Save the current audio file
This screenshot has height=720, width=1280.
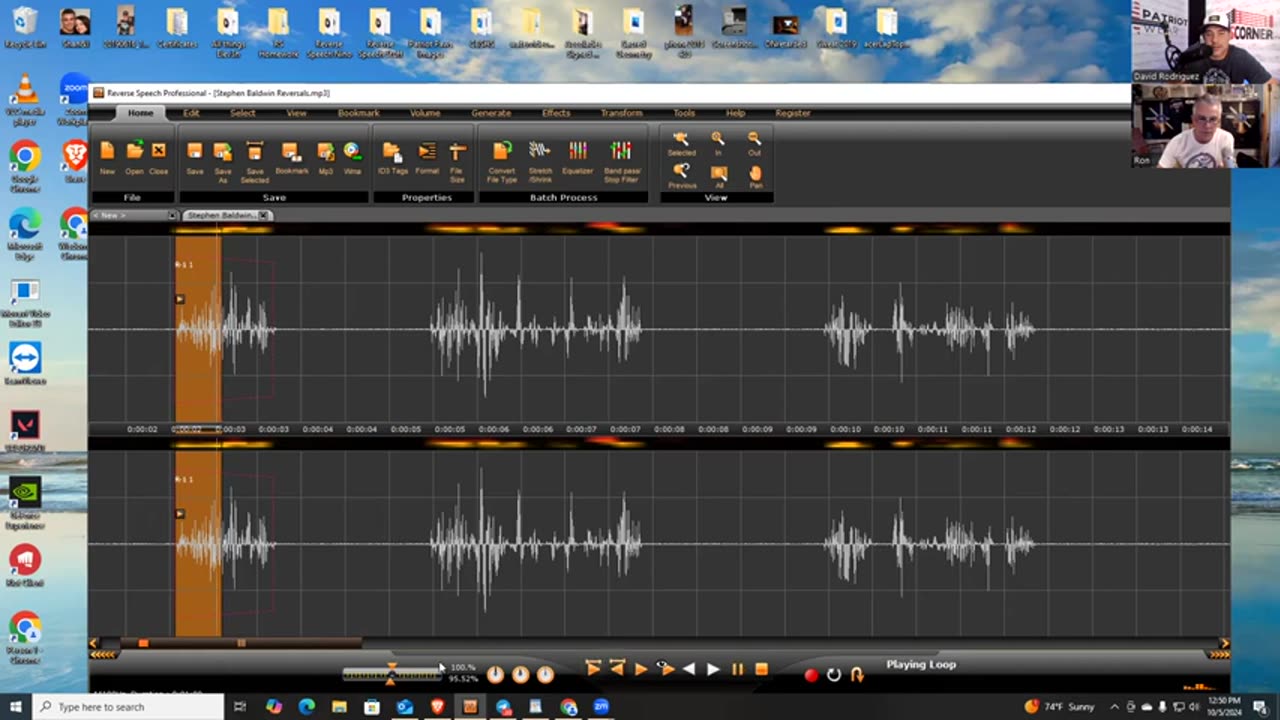(x=195, y=158)
